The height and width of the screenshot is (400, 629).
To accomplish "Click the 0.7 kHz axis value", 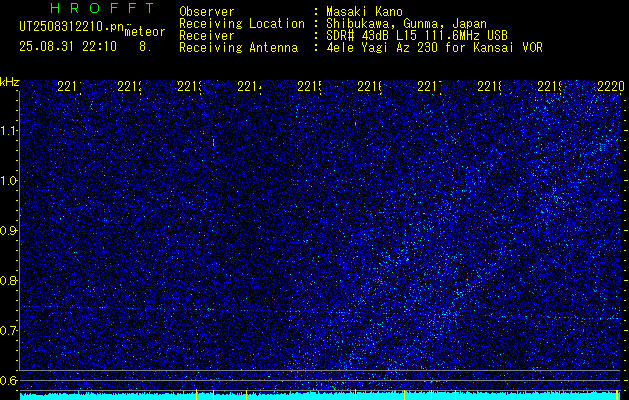I will coord(9,331).
